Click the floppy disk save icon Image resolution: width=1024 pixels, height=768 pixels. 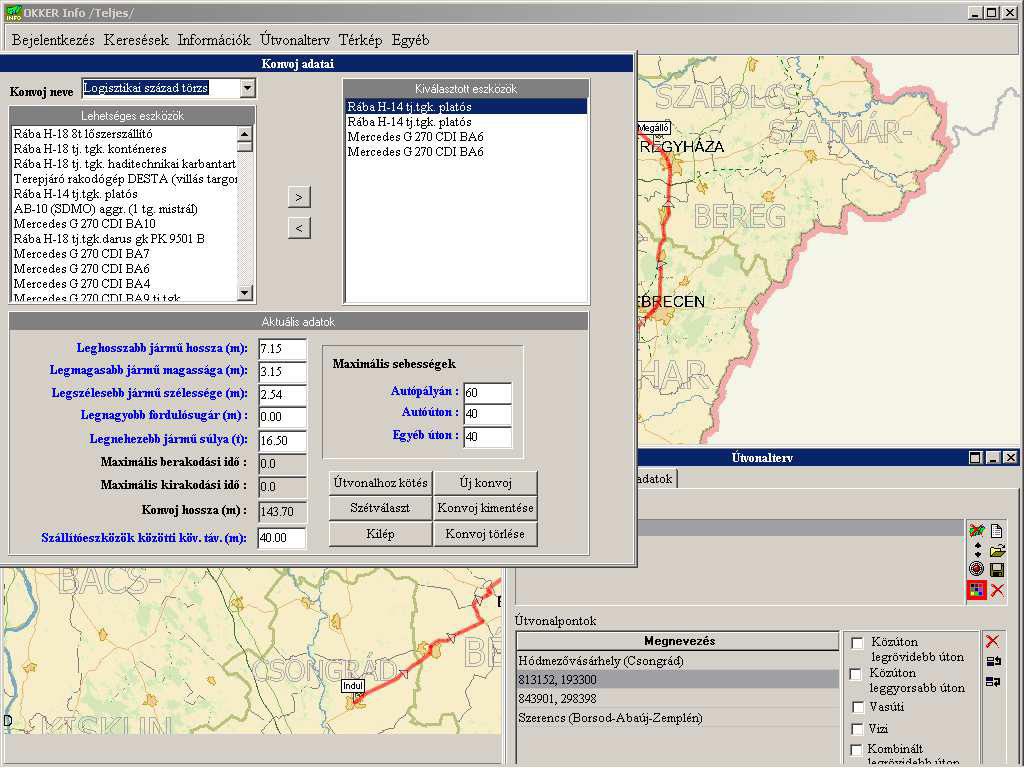click(997, 569)
